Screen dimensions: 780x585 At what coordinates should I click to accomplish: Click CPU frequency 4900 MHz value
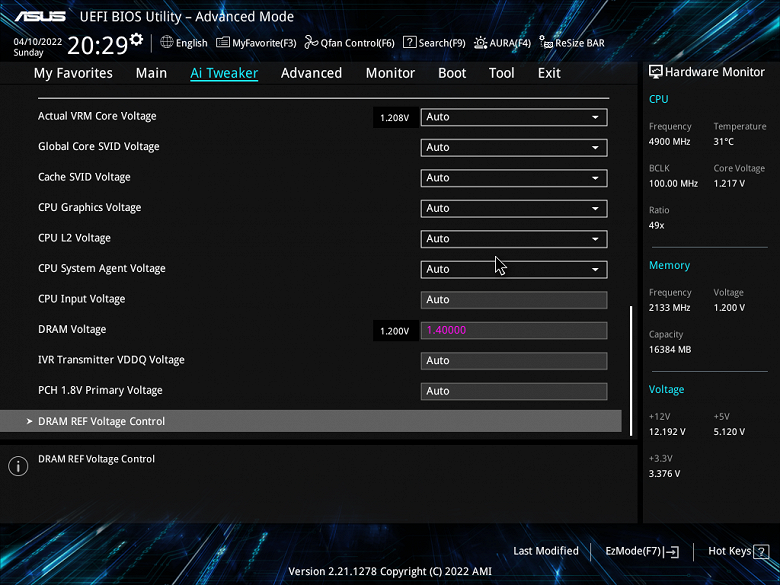(x=669, y=142)
